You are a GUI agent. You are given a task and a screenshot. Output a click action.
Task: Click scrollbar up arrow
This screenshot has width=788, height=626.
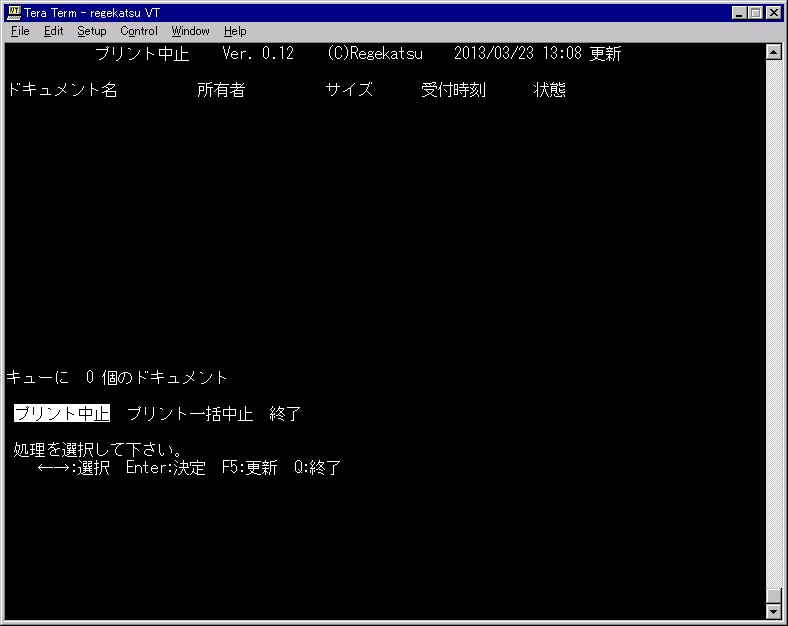click(773, 52)
